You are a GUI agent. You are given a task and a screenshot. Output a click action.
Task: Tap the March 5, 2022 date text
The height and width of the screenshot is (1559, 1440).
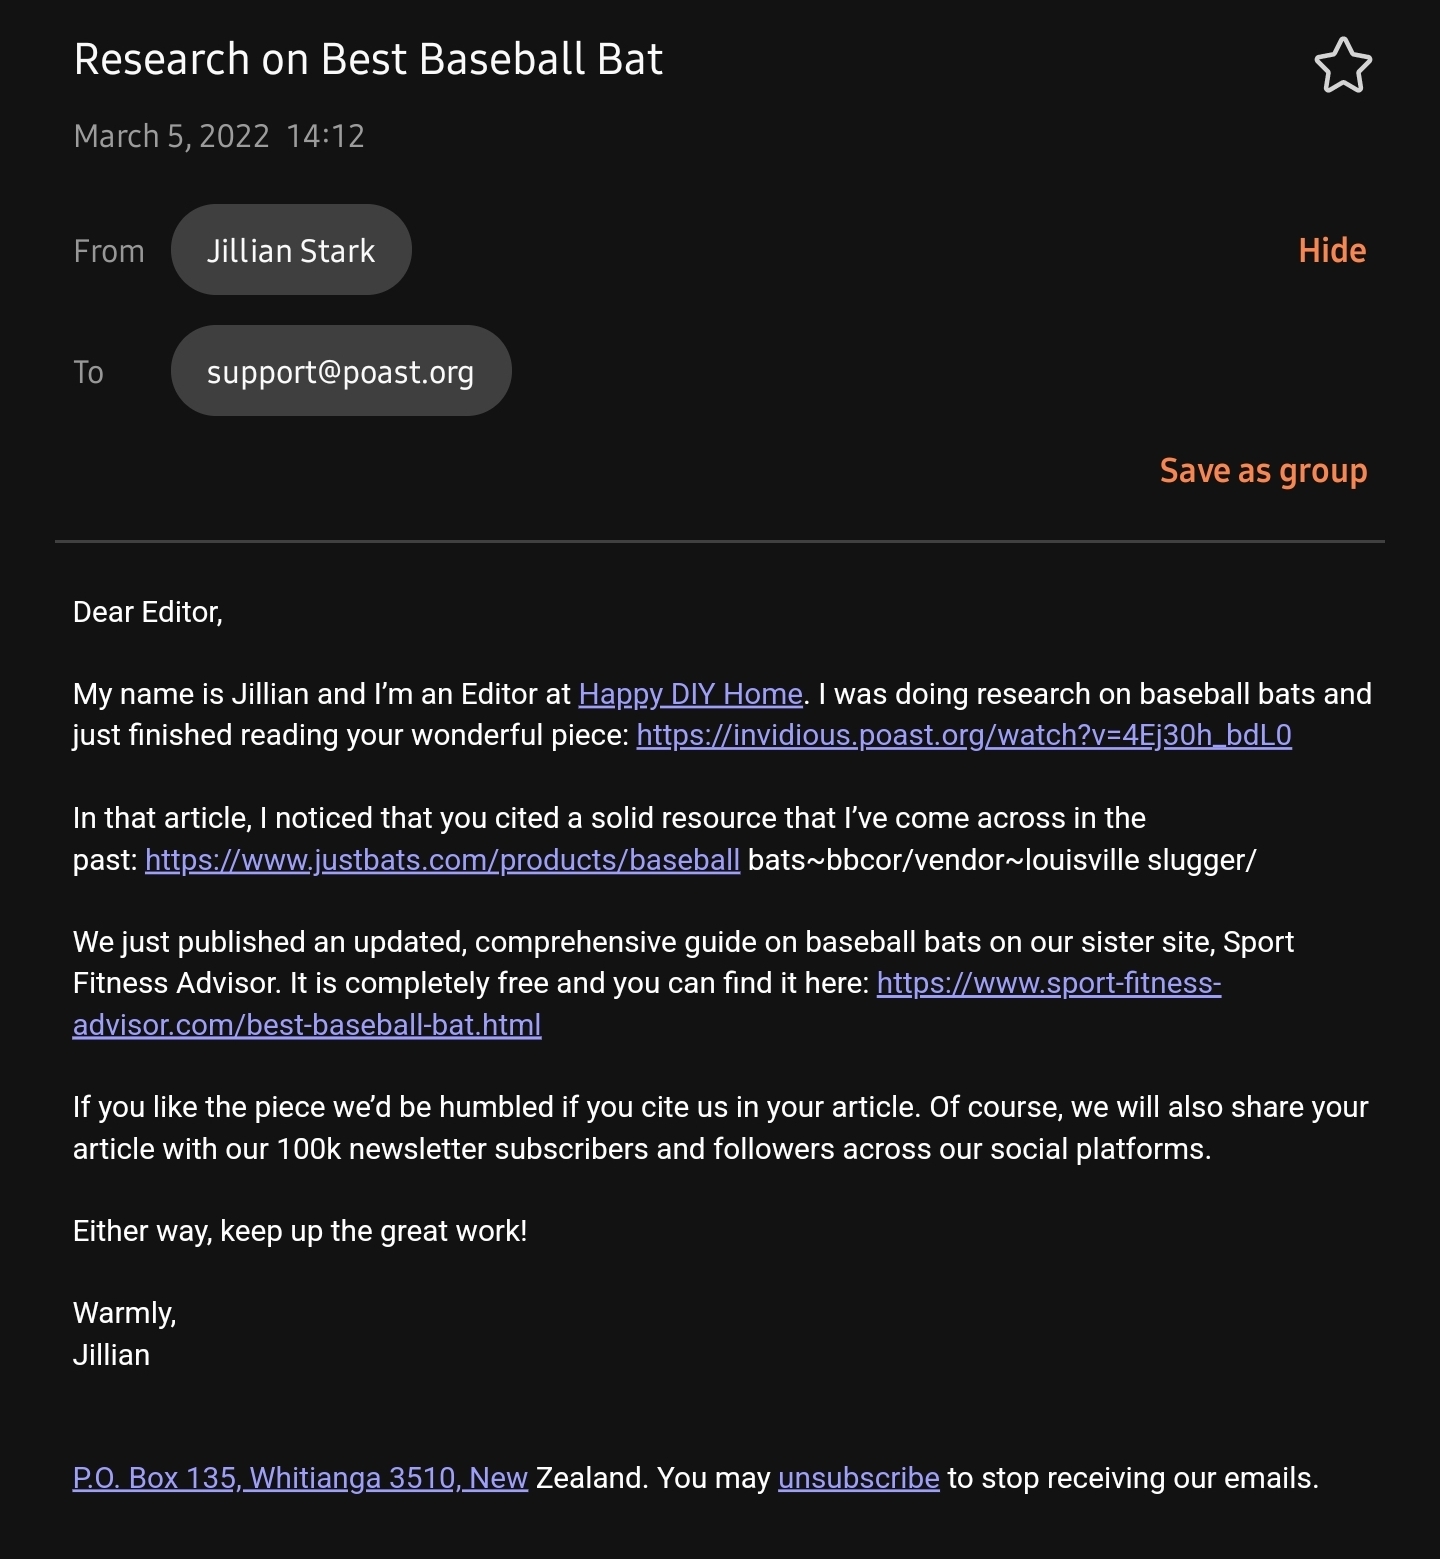171,136
